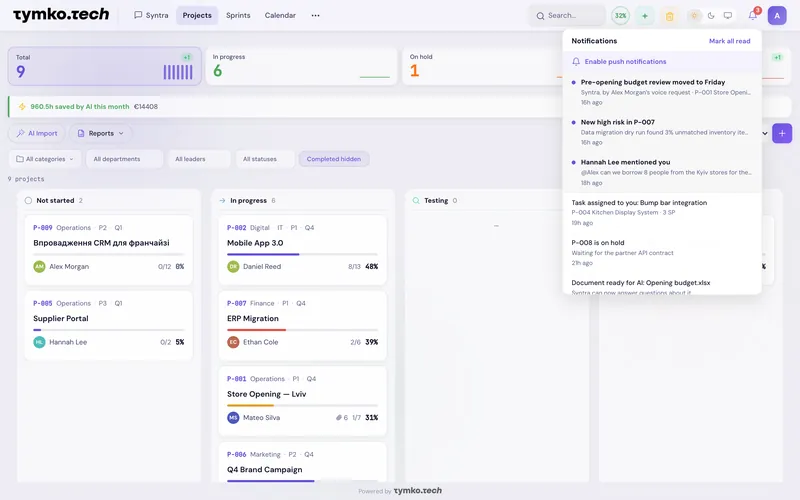Select the On hold 1 stat card
Image resolution: width=800 pixels, height=500 pixels.
[x=482, y=66]
